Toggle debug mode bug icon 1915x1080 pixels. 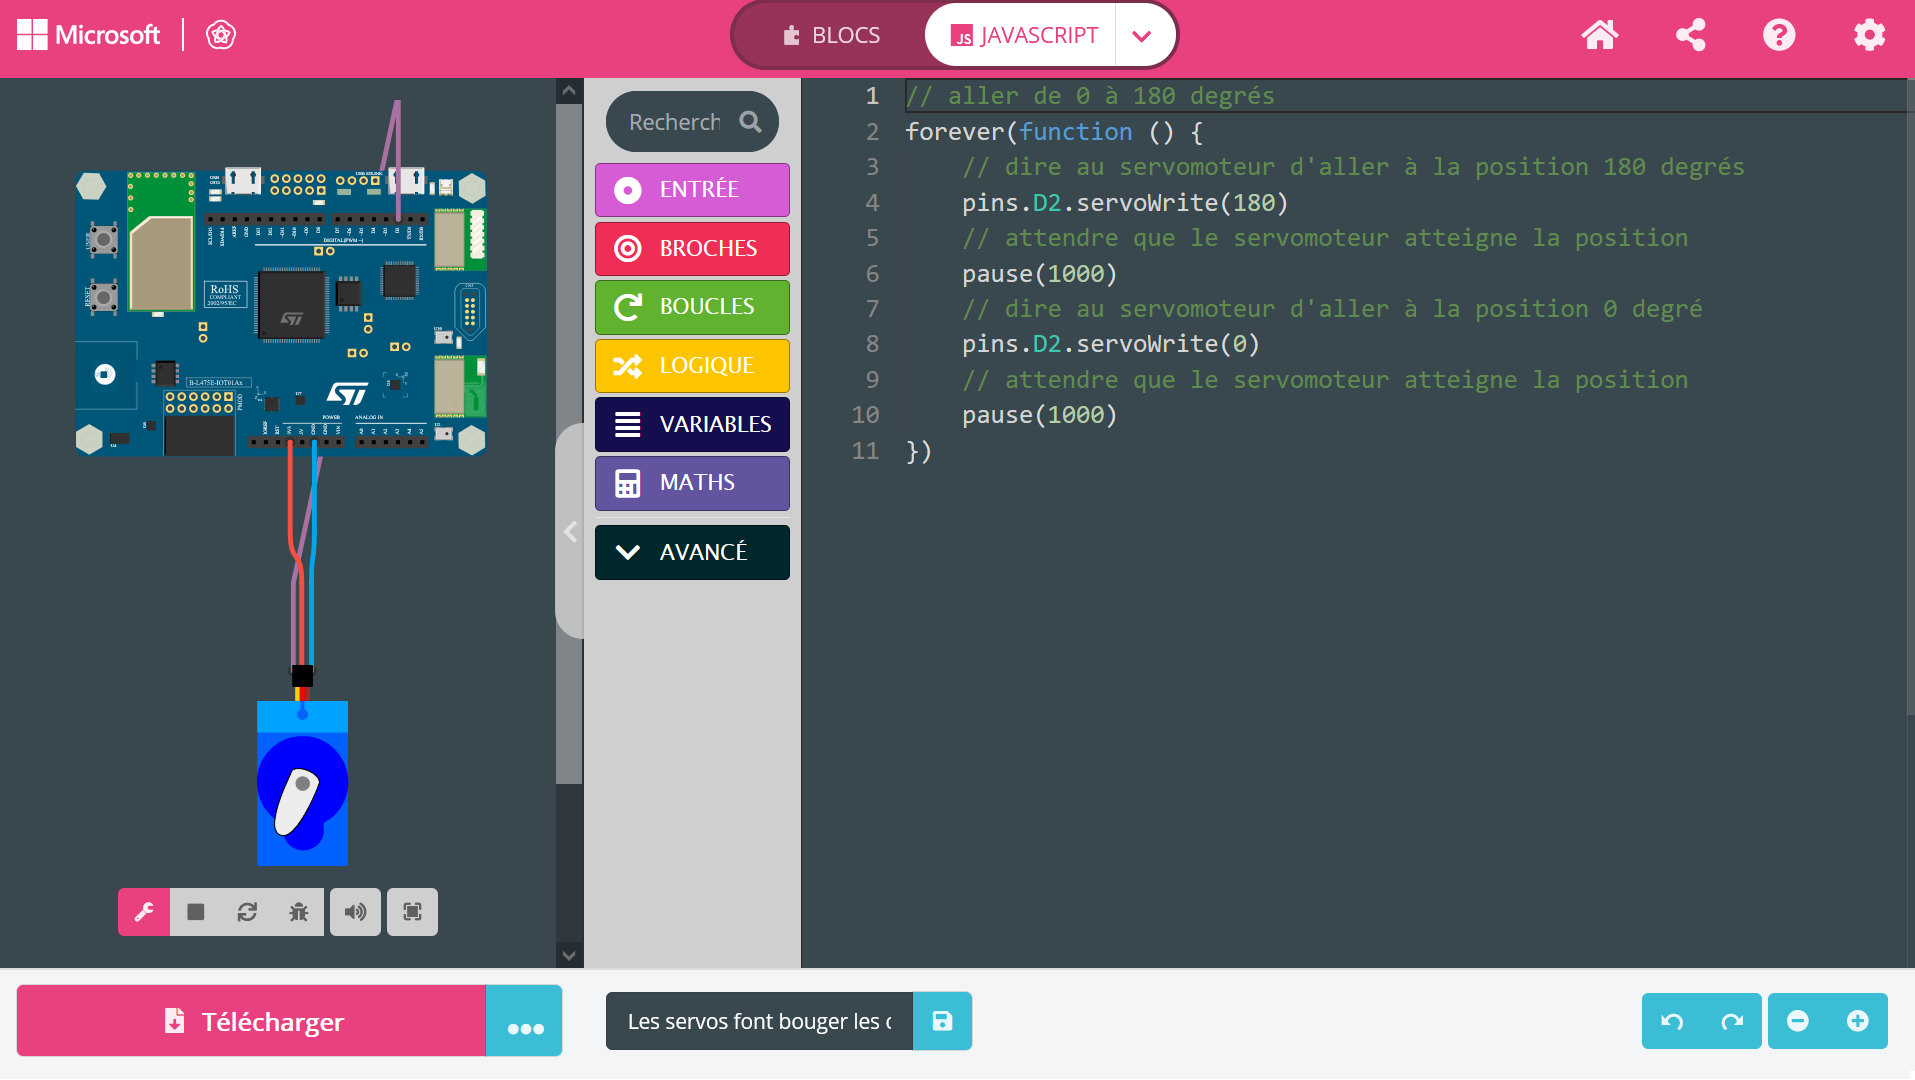(x=298, y=912)
